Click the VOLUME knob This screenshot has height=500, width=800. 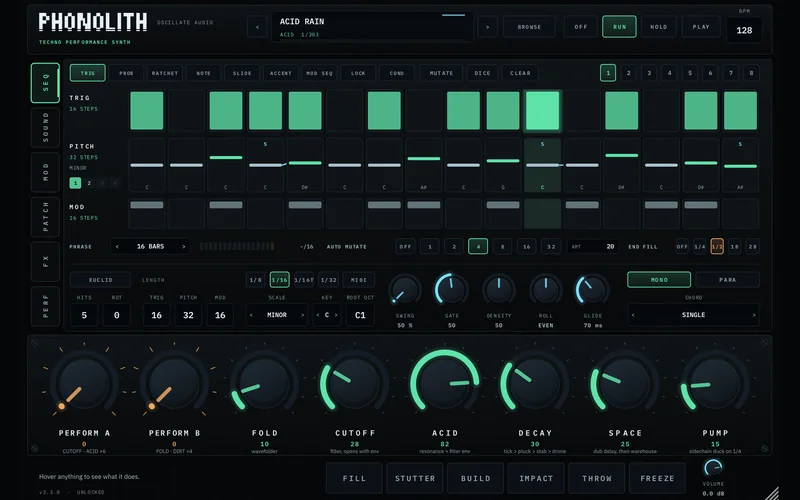click(713, 468)
